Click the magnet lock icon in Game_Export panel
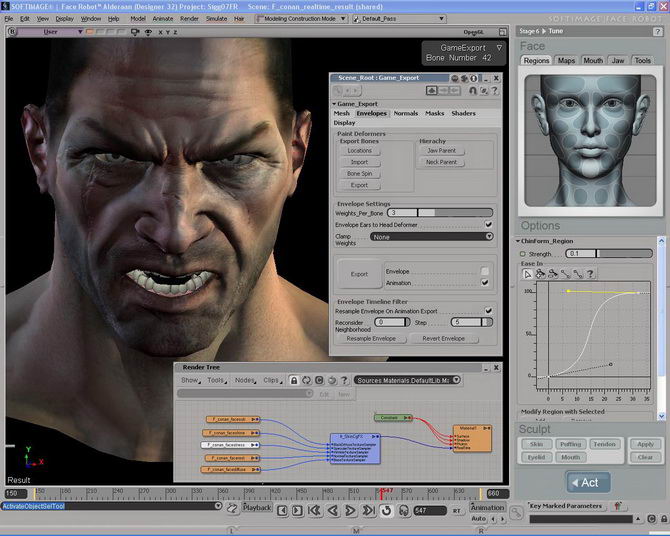The width and height of the screenshot is (670, 536). click(473, 91)
